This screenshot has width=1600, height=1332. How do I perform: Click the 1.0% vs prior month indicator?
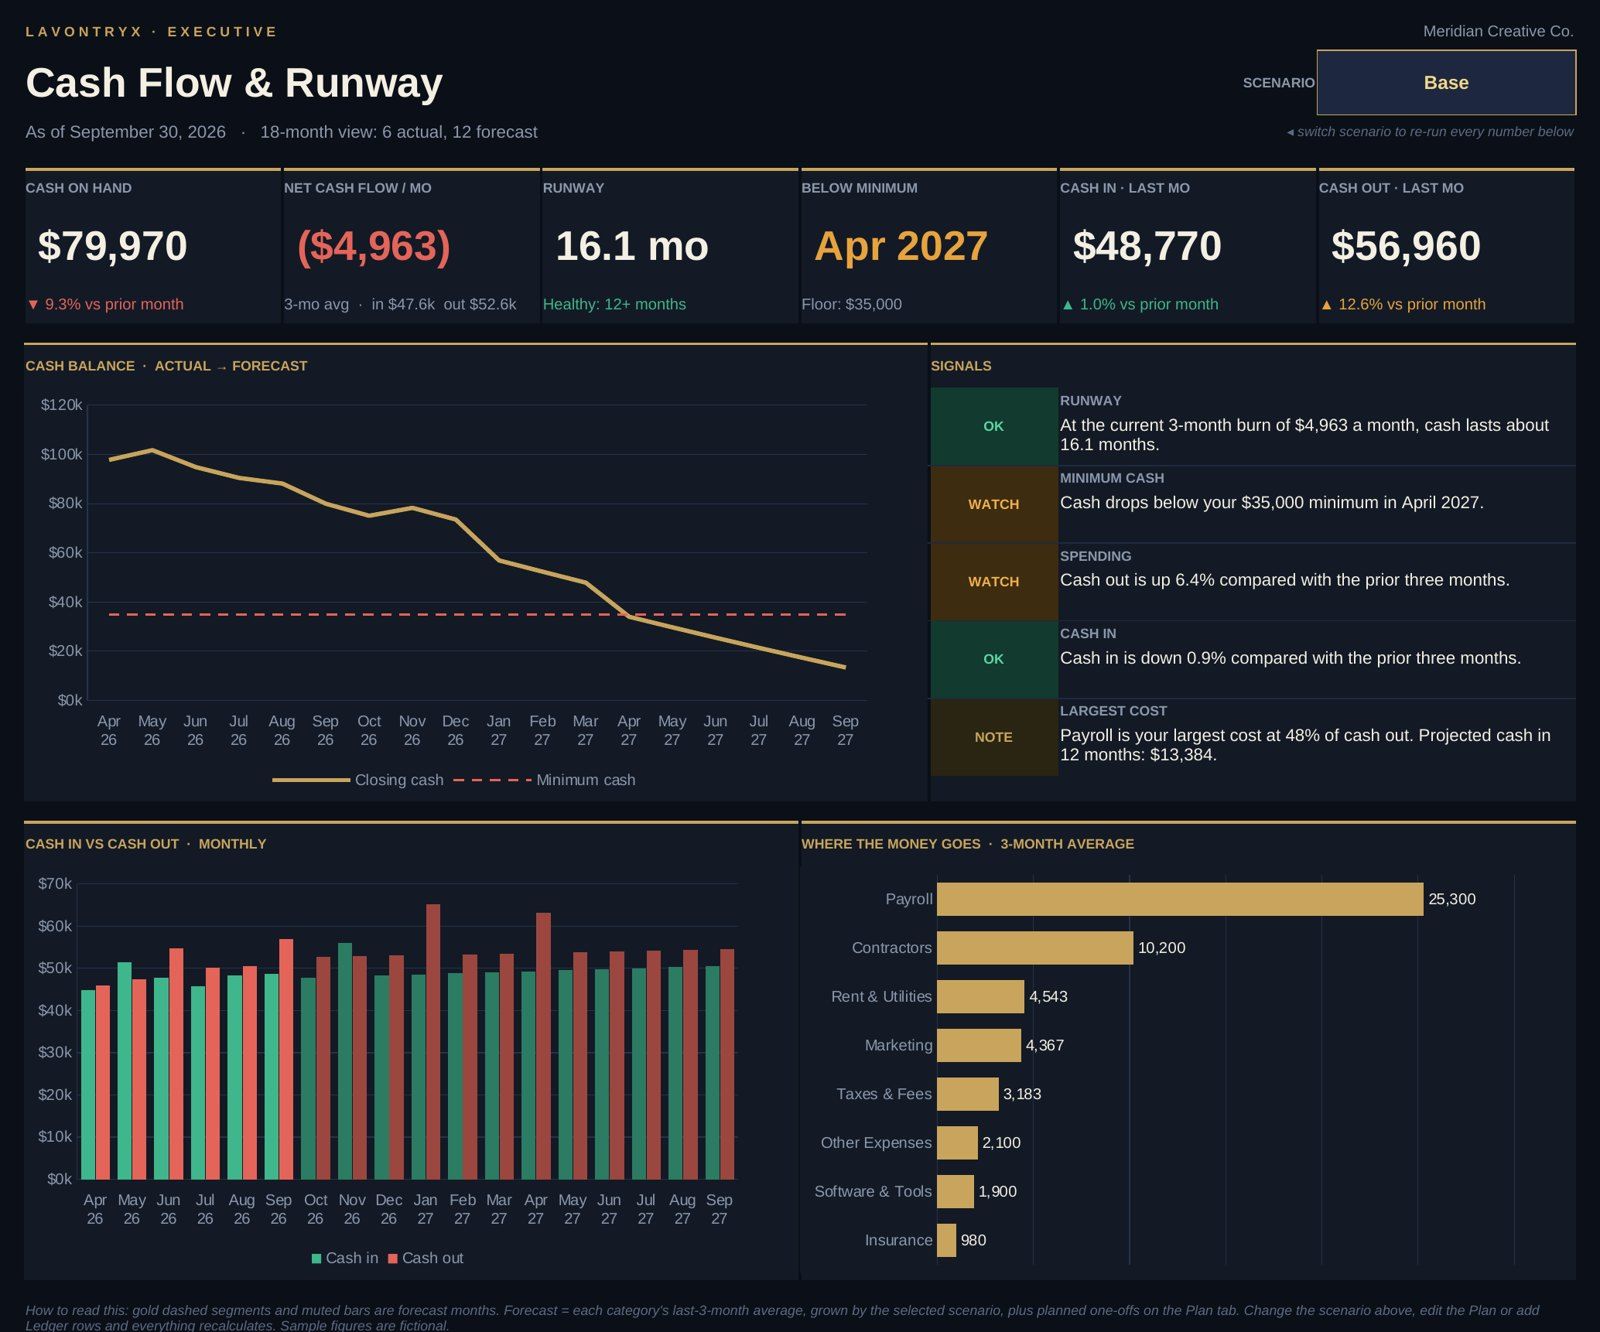pos(1140,304)
